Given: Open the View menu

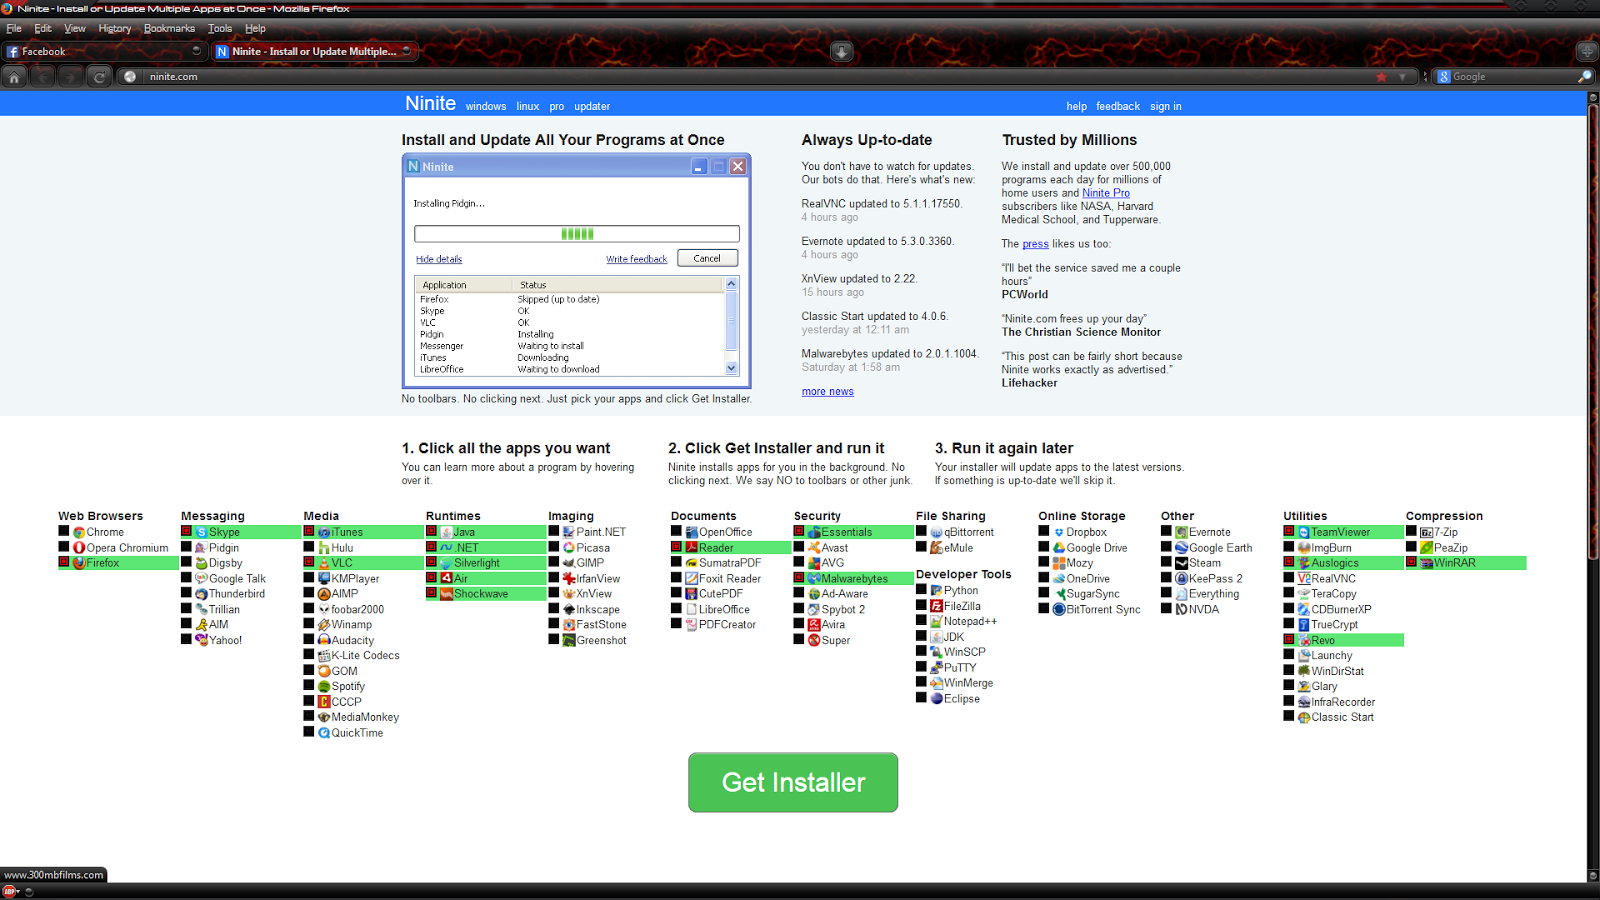Looking at the screenshot, I should pyautogui.click(x=75, y=29).
